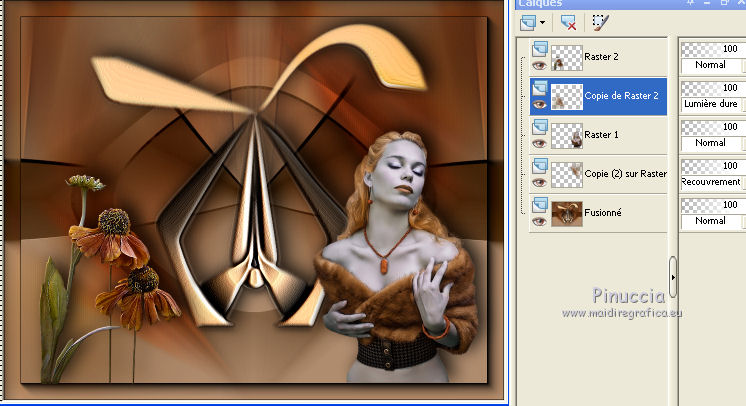Click the New Layer icon in Calques toolbar
Screen dimensions: 746x406
pos(528,22)
